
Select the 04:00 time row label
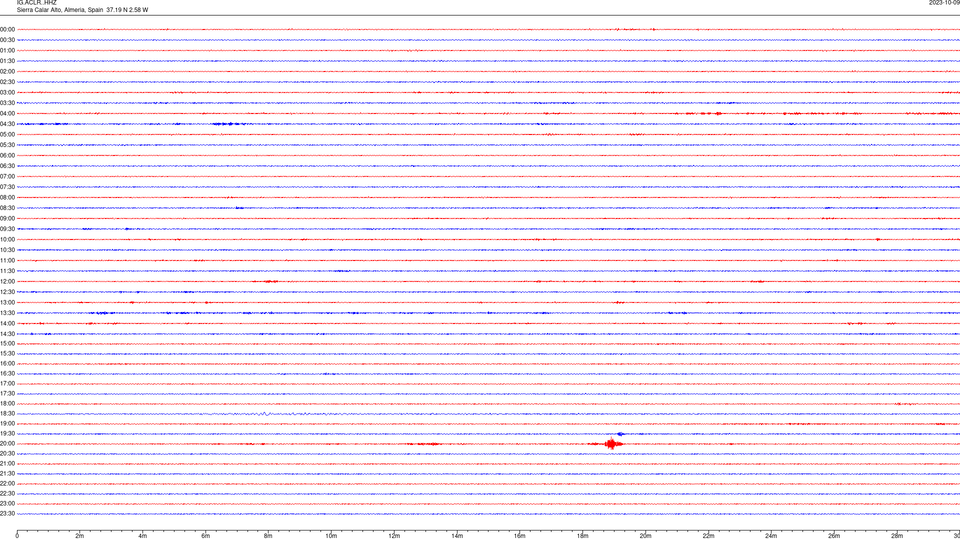pyautogui.click(x=7, y=113)
